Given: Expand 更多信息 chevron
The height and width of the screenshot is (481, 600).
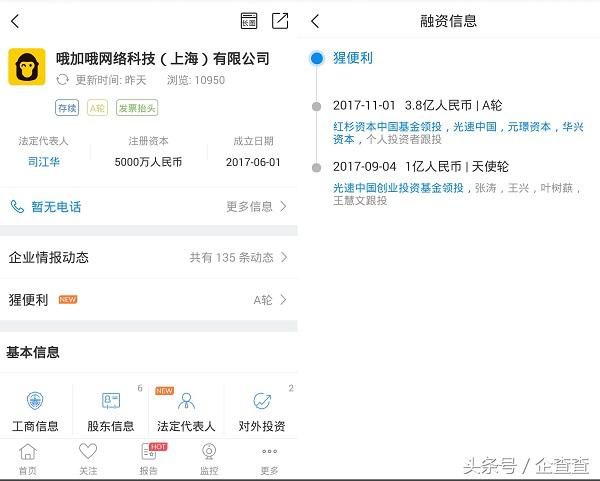Looking at the screenshot, I should tap(284, 207).
